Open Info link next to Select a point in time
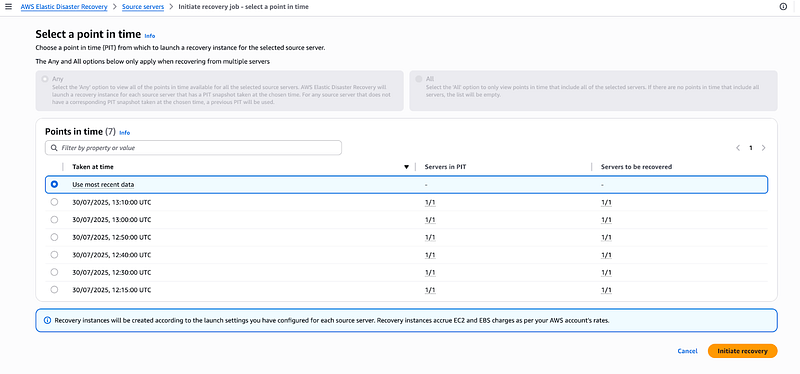800x374 pixels. point(149,36)
